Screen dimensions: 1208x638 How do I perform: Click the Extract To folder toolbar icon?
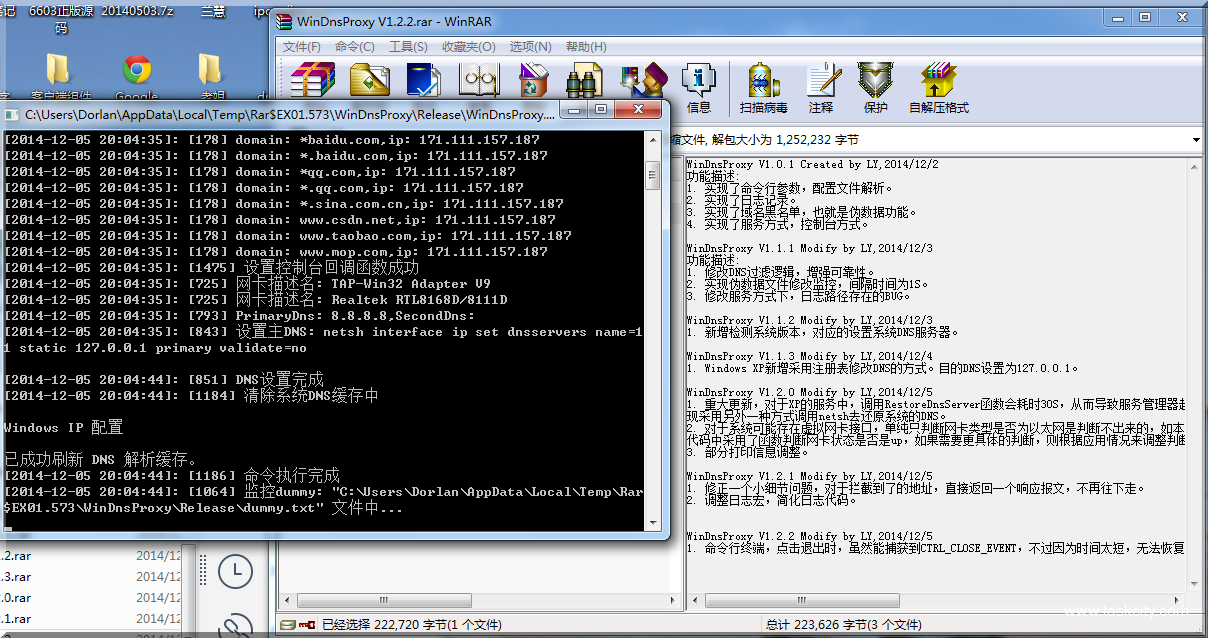(369, 80)
